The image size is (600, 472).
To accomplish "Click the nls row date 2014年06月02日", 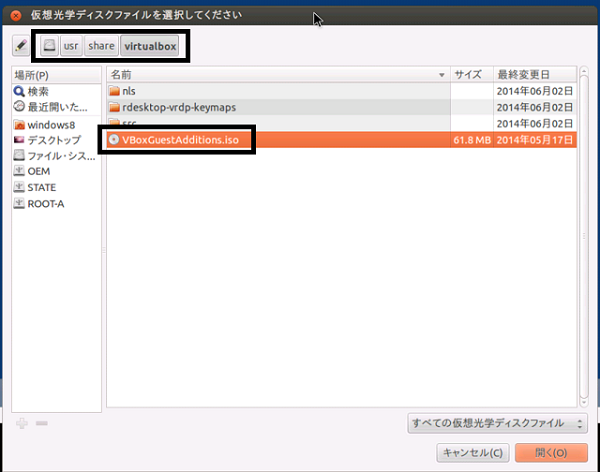I will 535,91.
